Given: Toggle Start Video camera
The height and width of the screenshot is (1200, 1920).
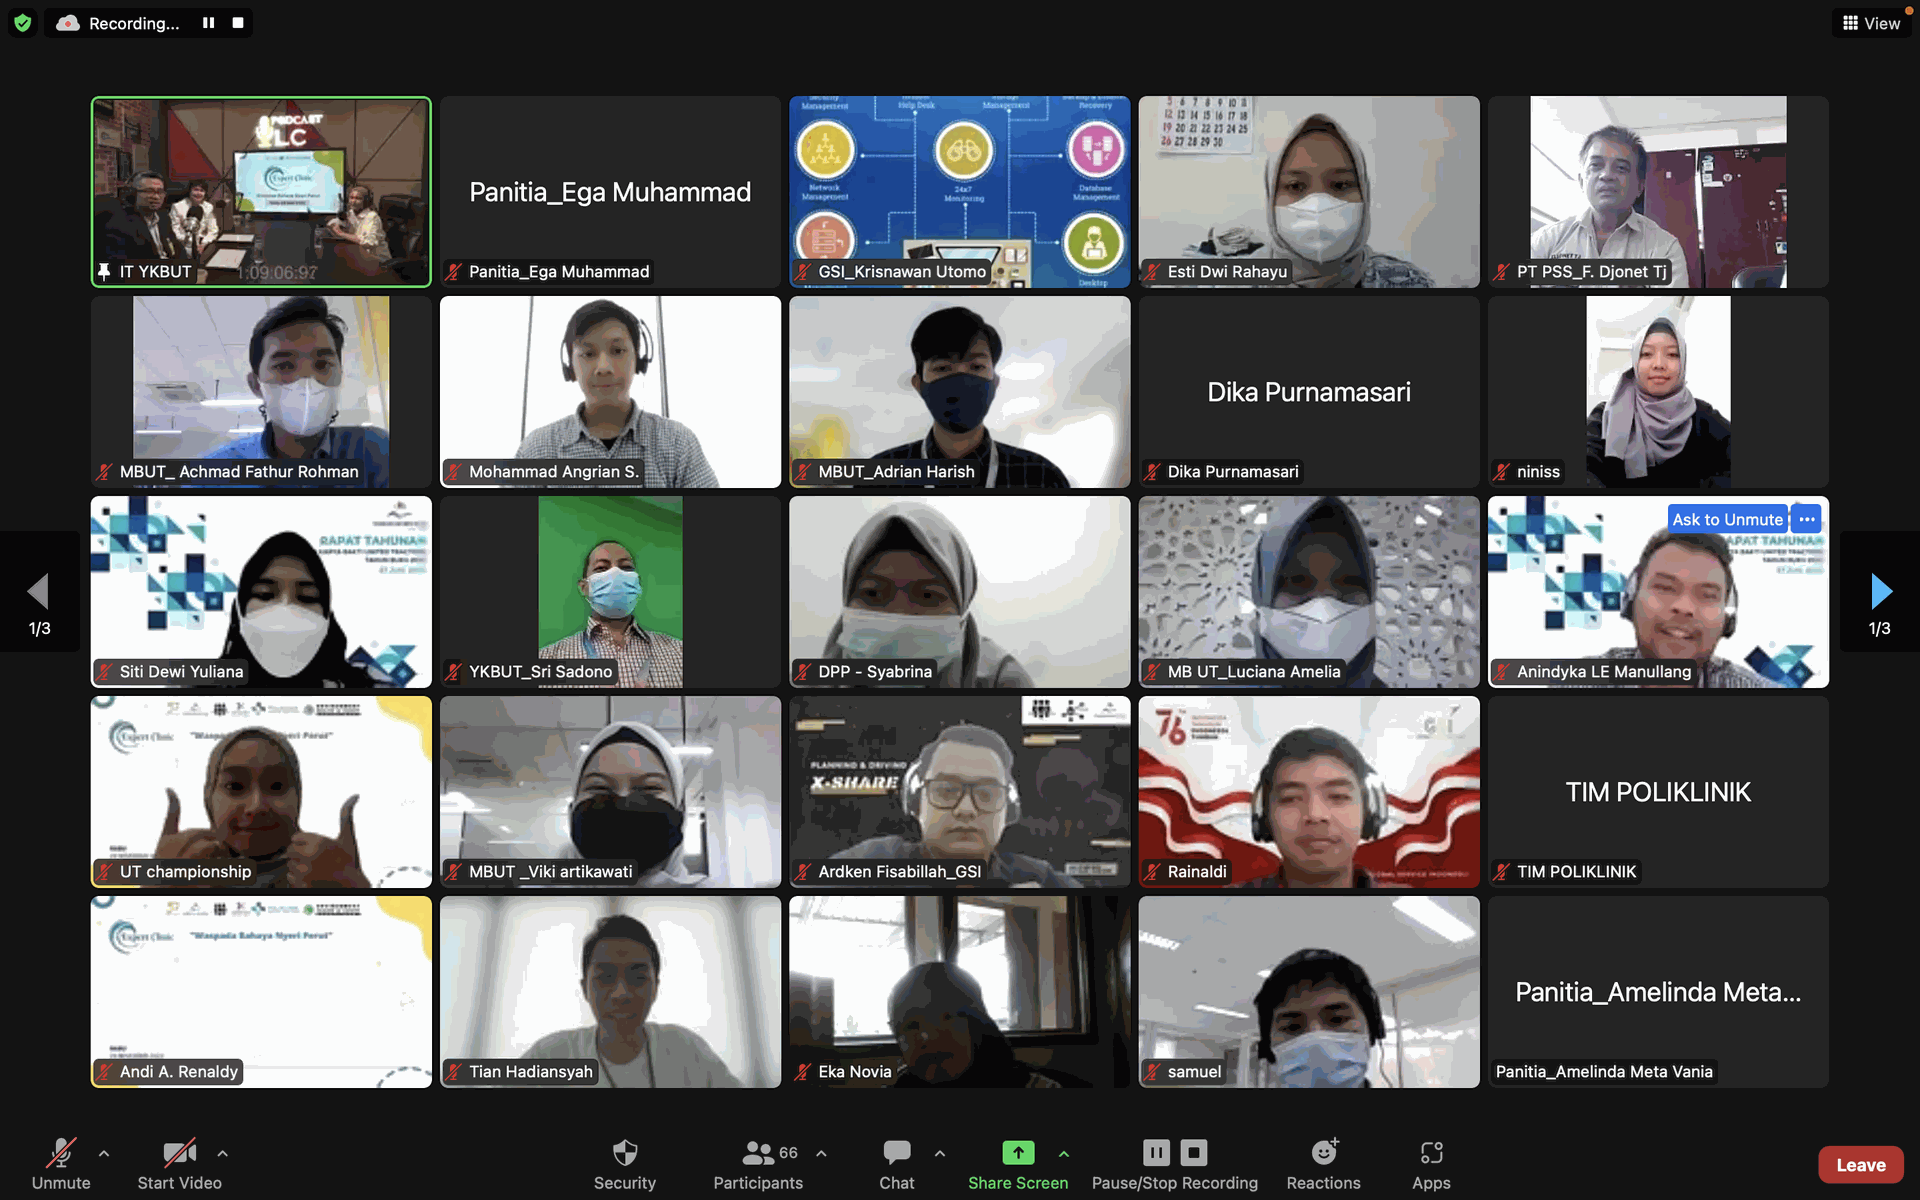Looking at the screenshot, I should click(179, 1153).
